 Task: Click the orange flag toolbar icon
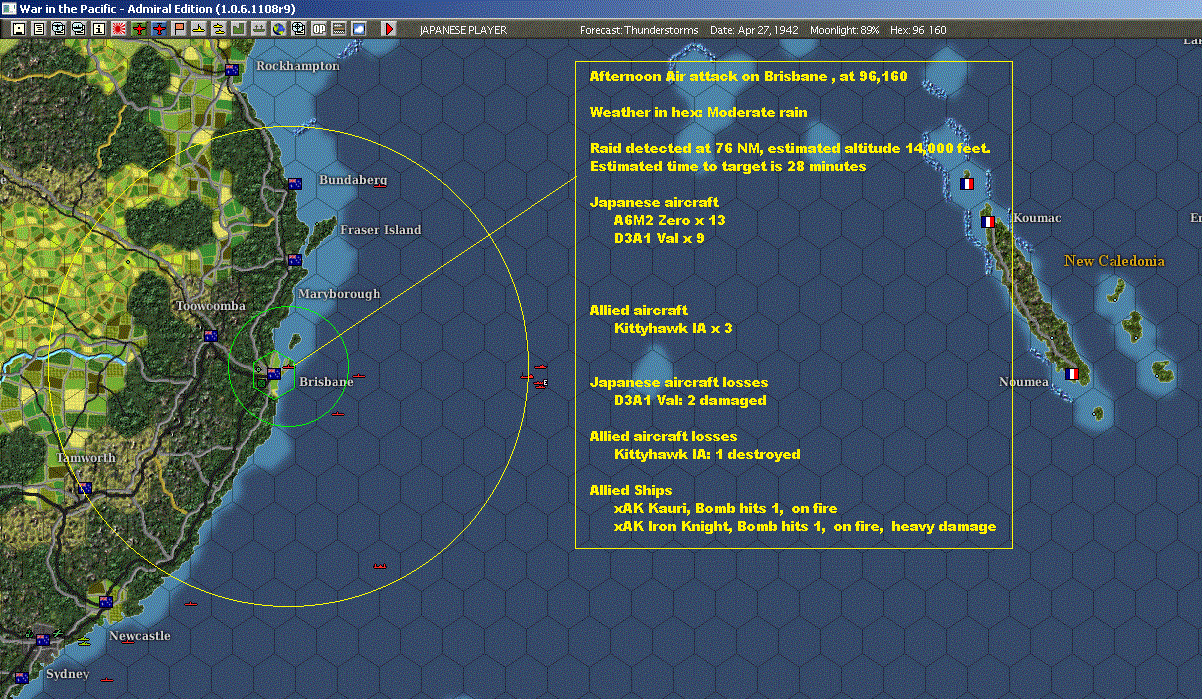coord(179,29)
